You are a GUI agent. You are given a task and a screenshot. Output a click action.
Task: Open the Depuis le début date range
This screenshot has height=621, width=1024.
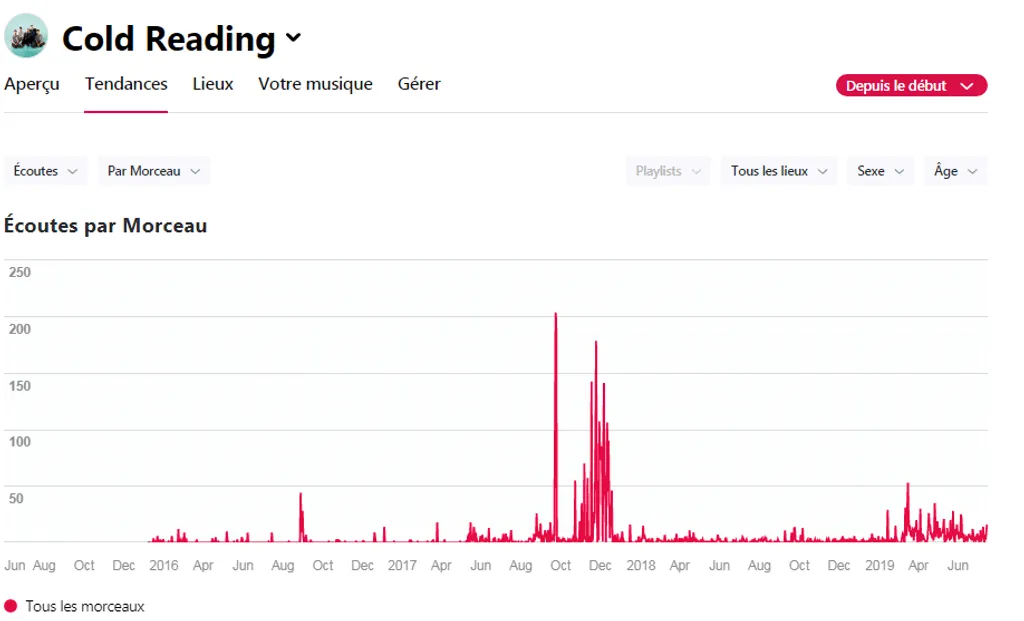pos(910,86)
